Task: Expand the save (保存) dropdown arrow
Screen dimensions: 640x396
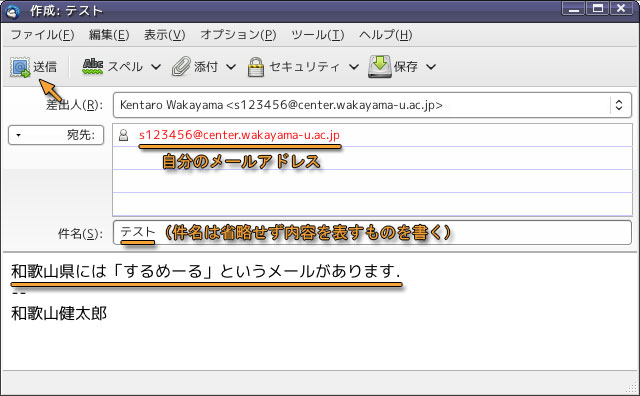Action: (x=431, y=67)
